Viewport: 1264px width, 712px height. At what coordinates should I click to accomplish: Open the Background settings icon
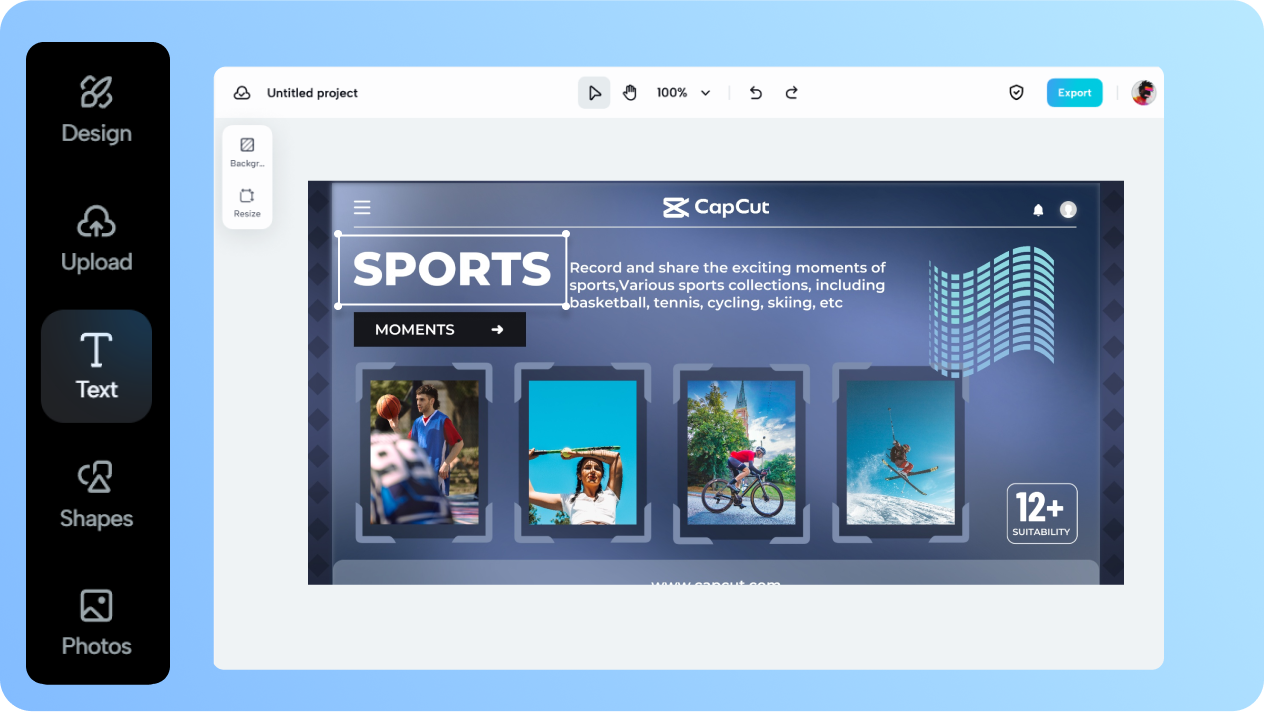[x=246, y=145]
